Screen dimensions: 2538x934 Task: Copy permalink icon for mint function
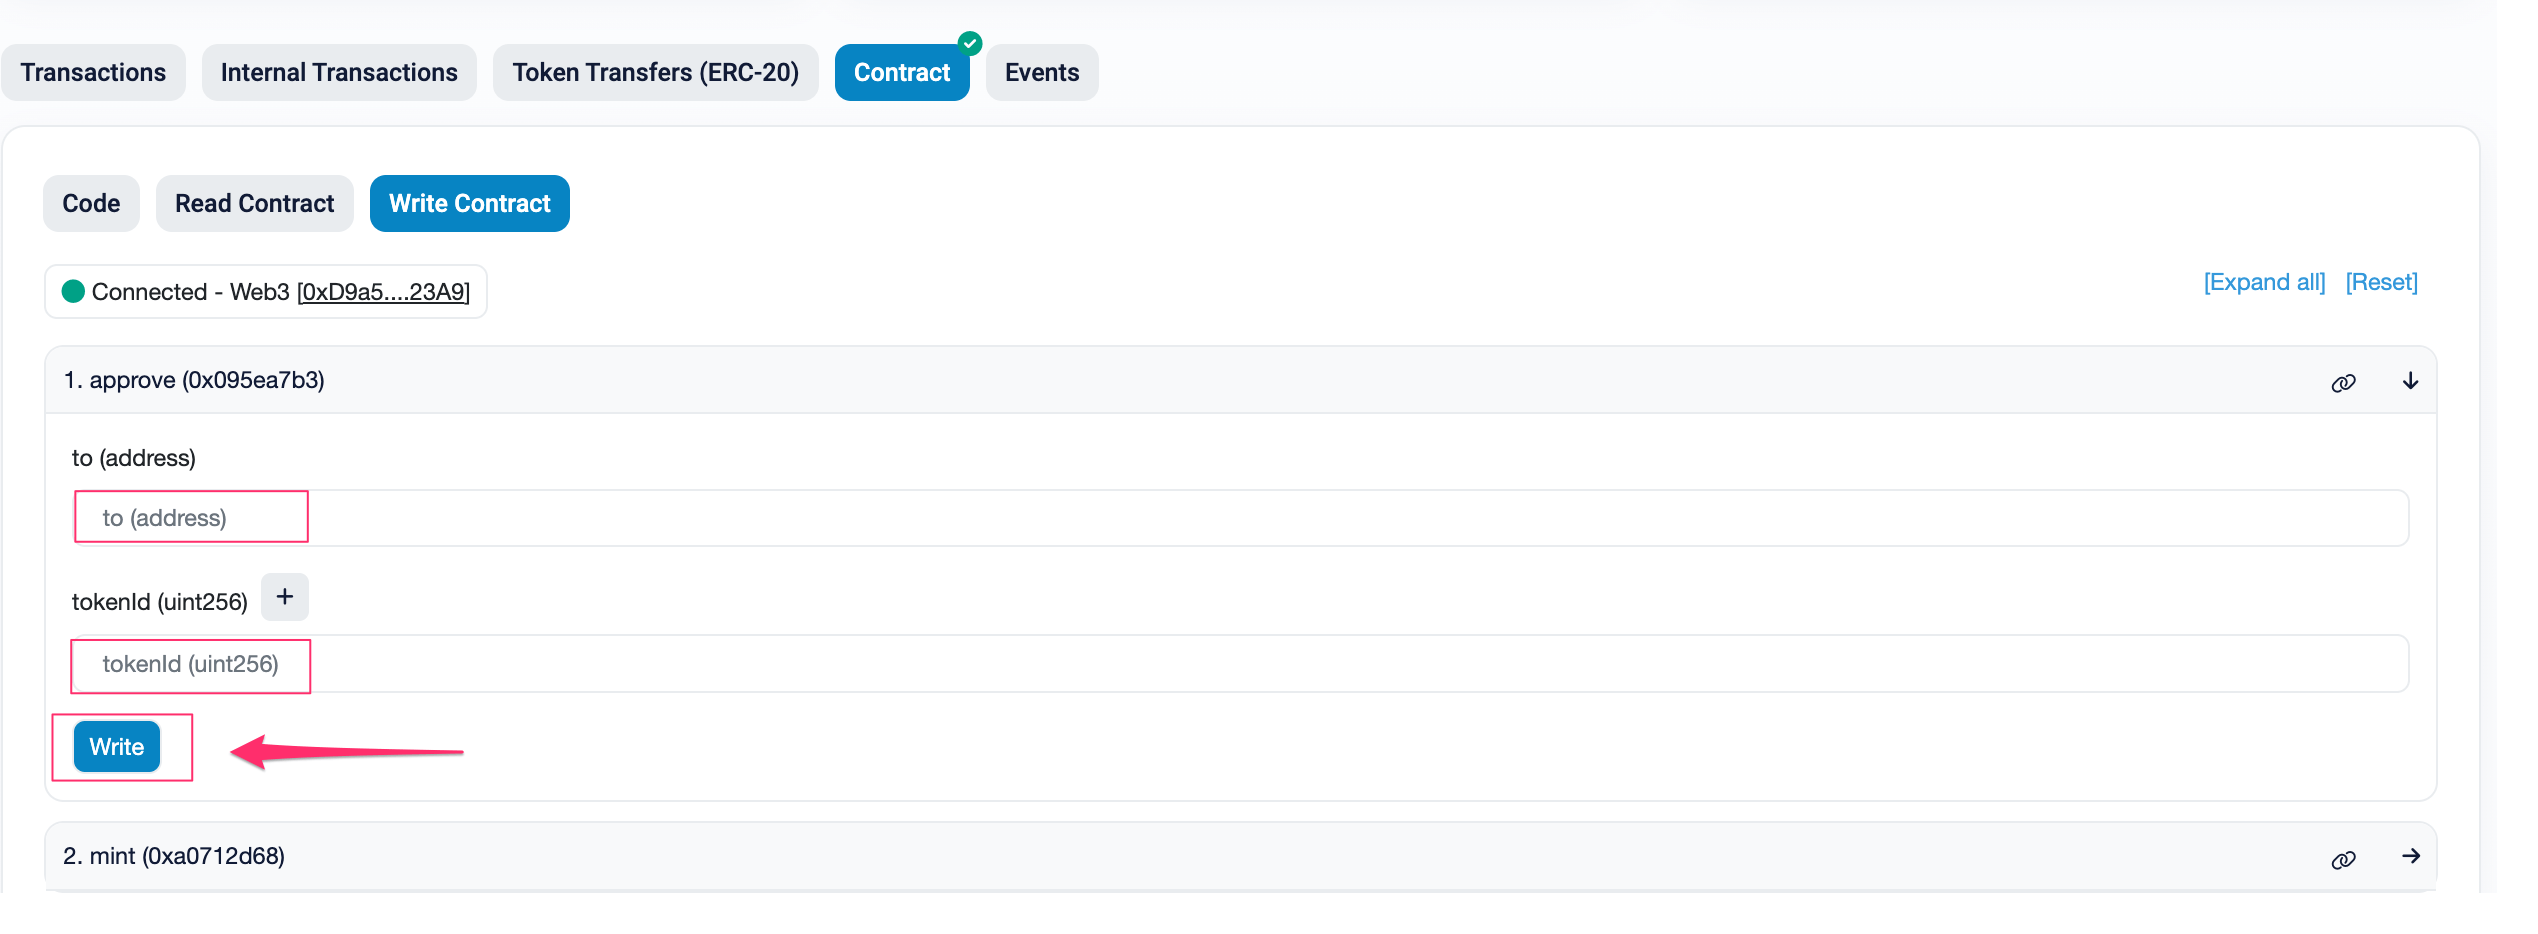click(x=2343, y=860)
